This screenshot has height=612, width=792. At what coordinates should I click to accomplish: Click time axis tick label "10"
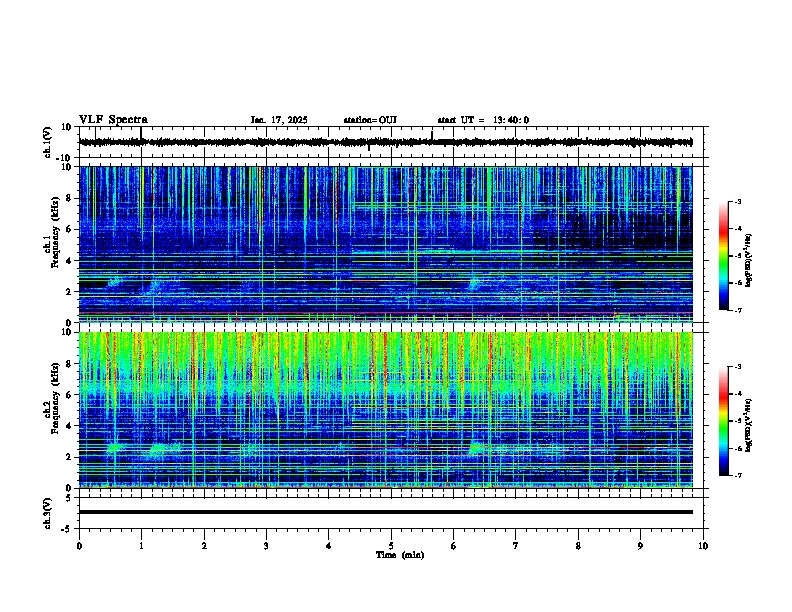(x=703, y=546)
